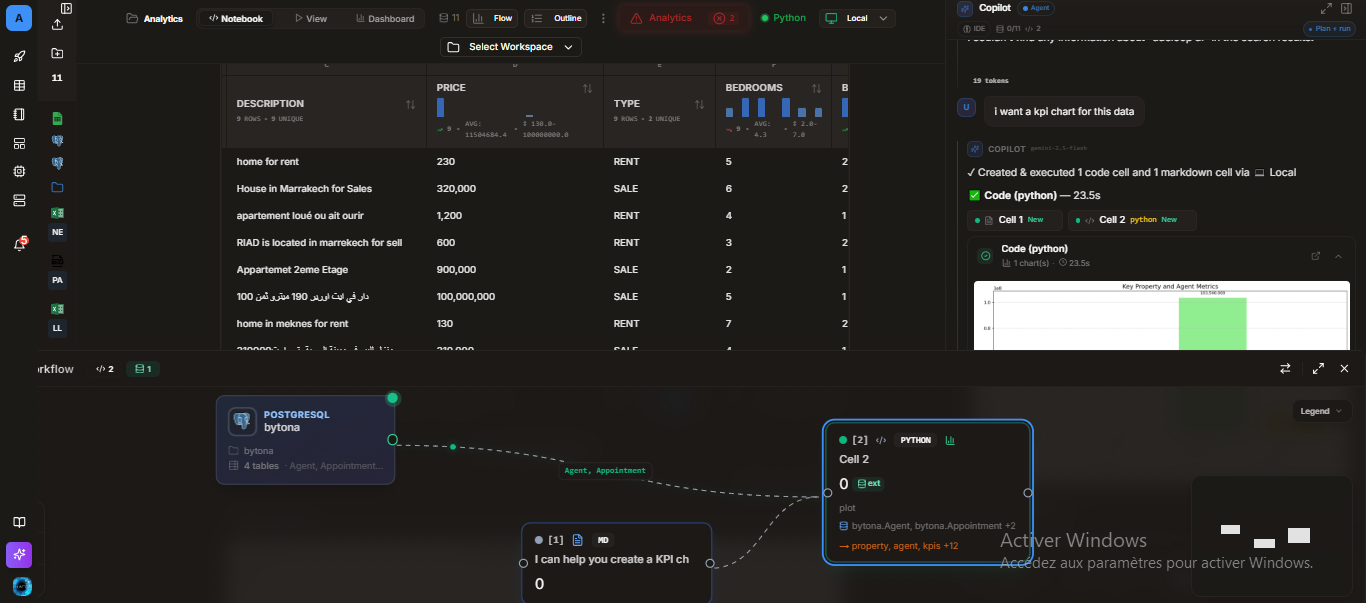The height and width of the screenshot is (603, 1366).
Task: Open the purple AI sparkle assistant icon
Action: tap(19, 554)
